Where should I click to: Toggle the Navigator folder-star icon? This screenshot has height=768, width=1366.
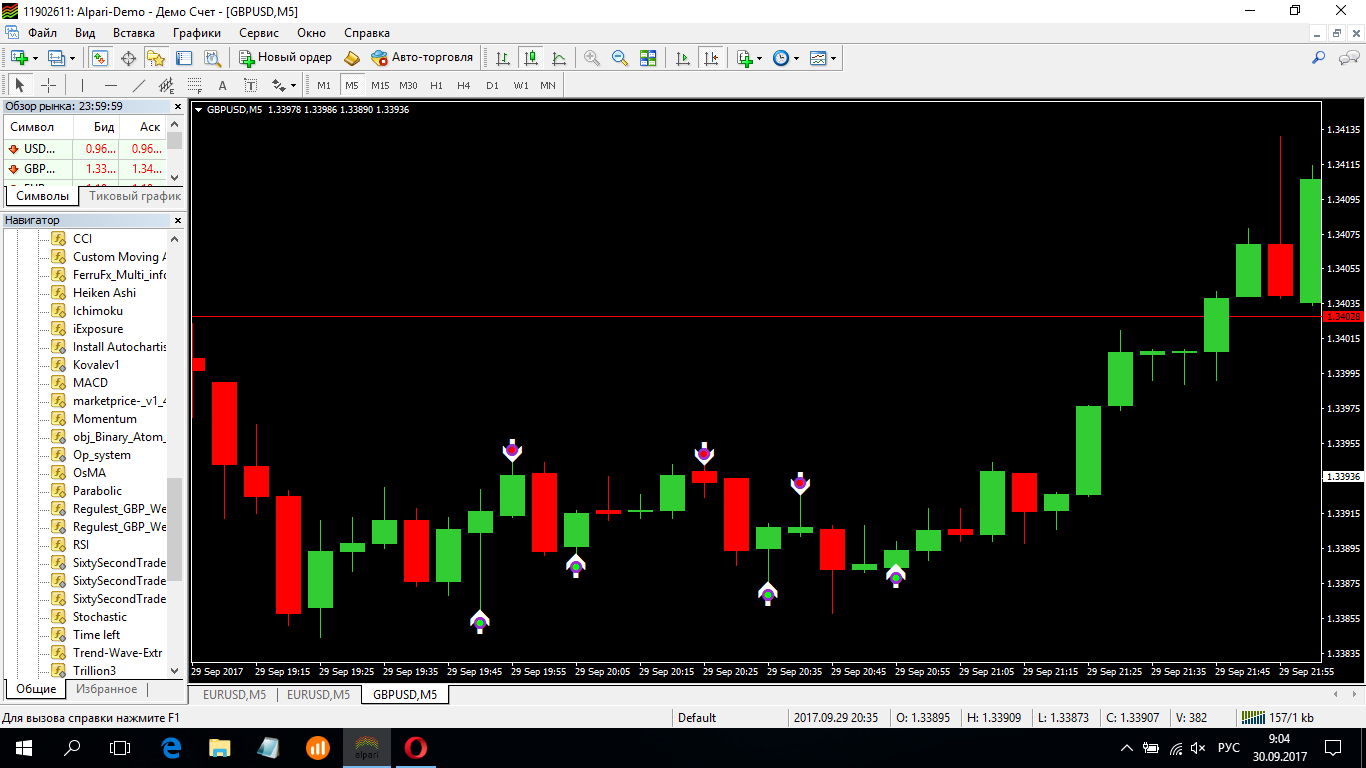pyautogui.click(x=156, y=58)
